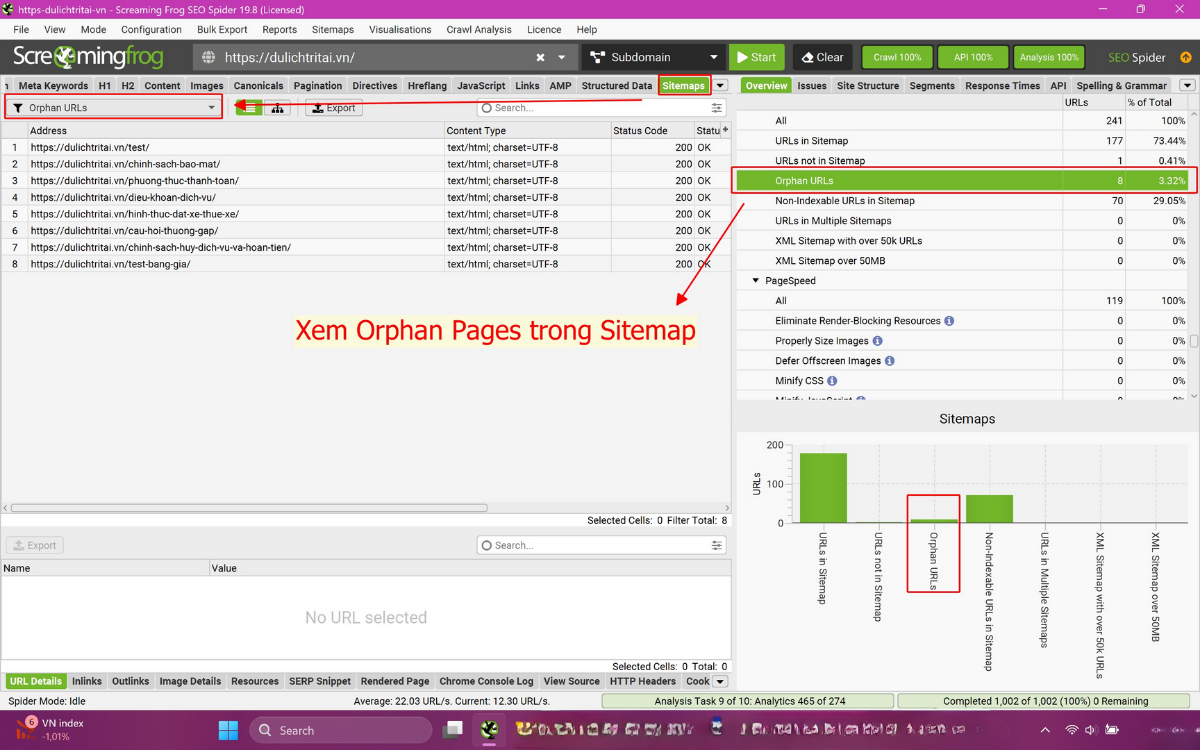Open the Subdomain crawl scope dropdown
The width and height of the screenshot is (1200, 750).
[x=653, y=57]
